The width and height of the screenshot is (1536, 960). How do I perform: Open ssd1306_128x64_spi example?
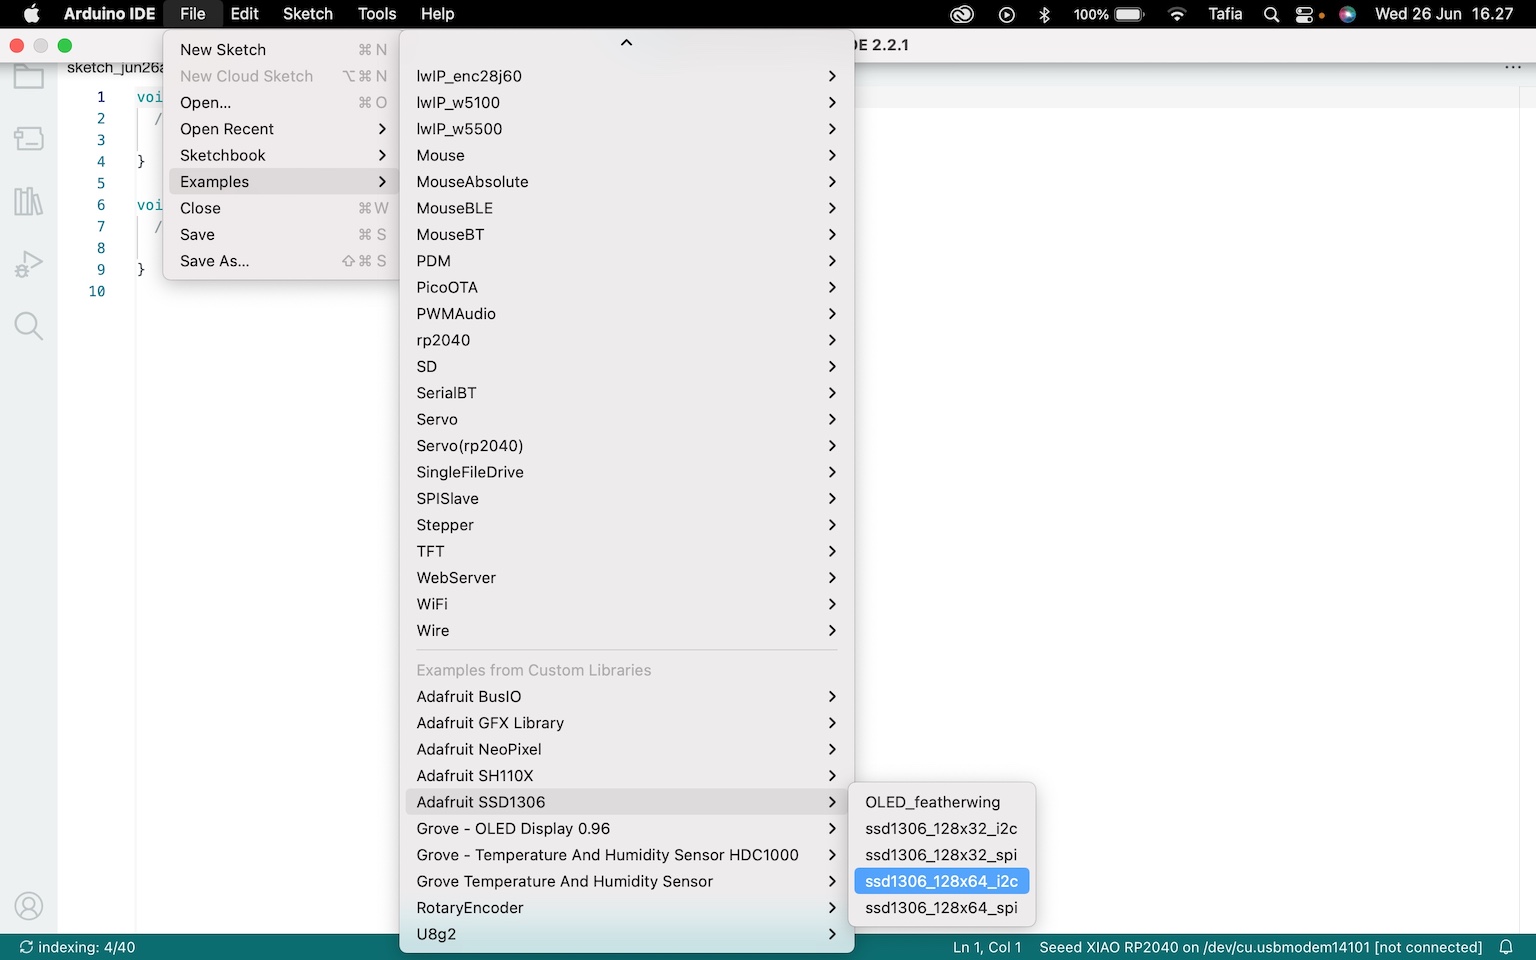tap(941, 908)
